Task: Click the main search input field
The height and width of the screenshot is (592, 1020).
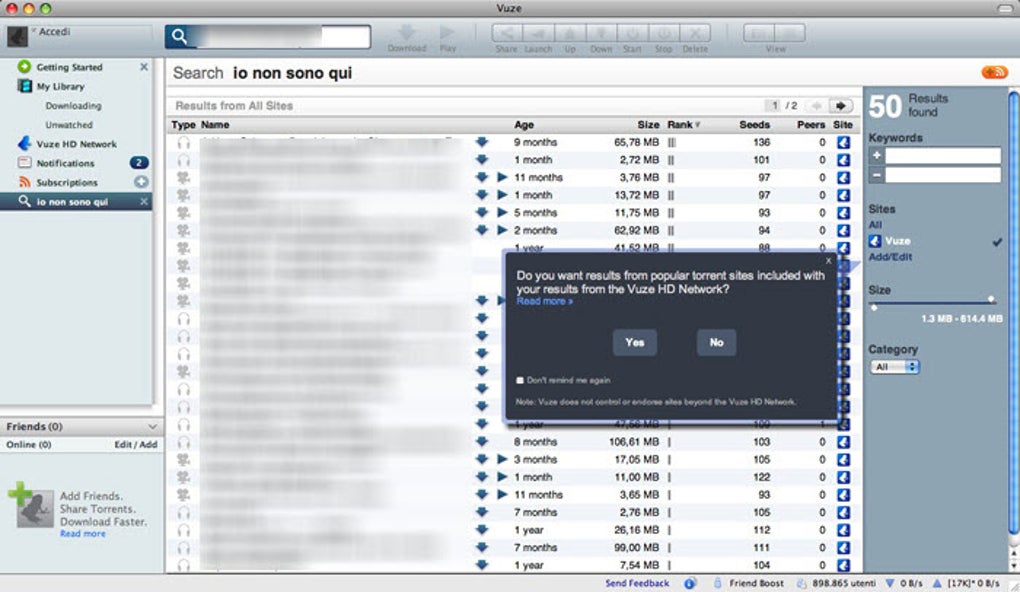Action: (280, 36)
